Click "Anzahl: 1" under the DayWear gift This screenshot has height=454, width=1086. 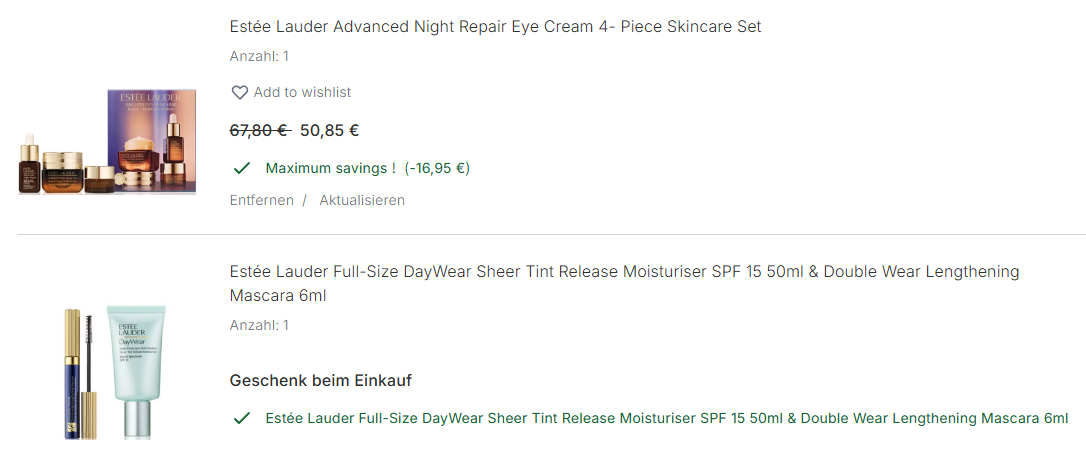click(259, 325)
